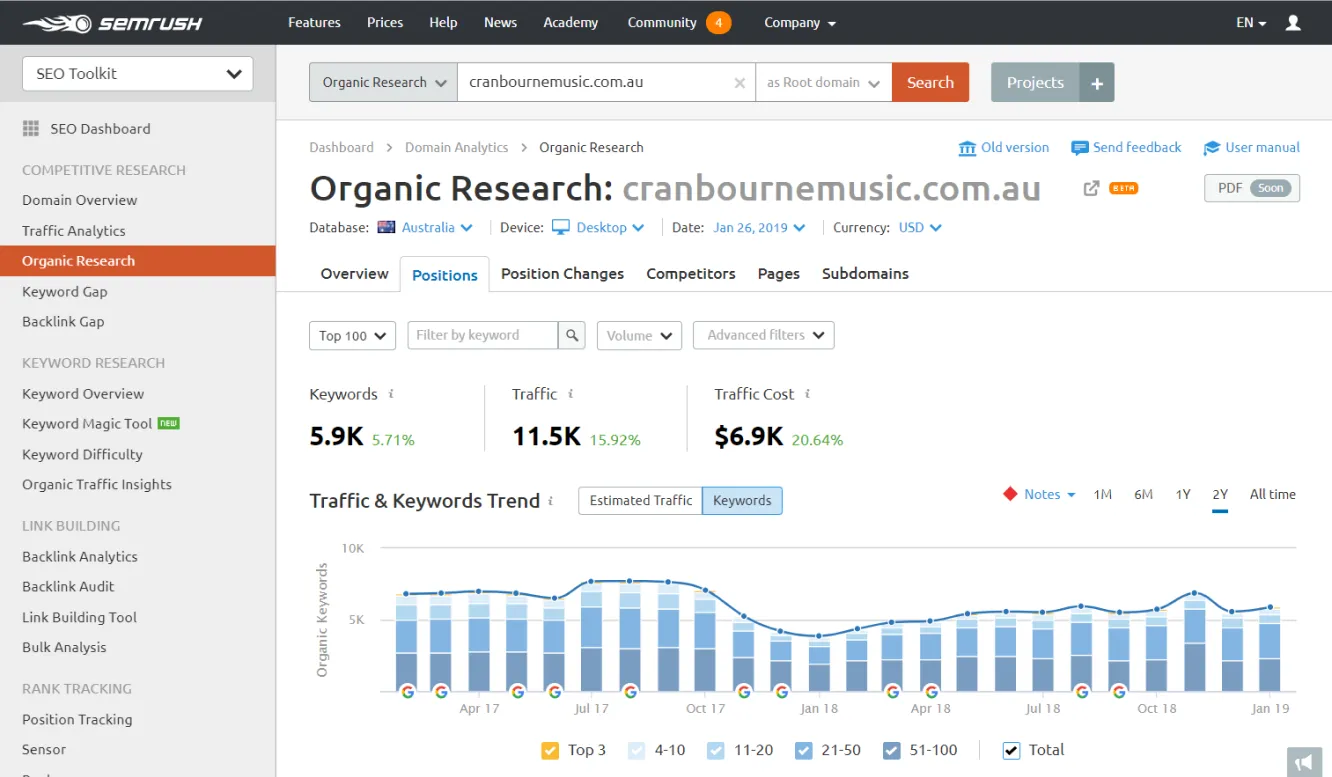Click the orange Search button
Image resolution: width=1332 pixels, height=777 pixels.
(930, 83)
